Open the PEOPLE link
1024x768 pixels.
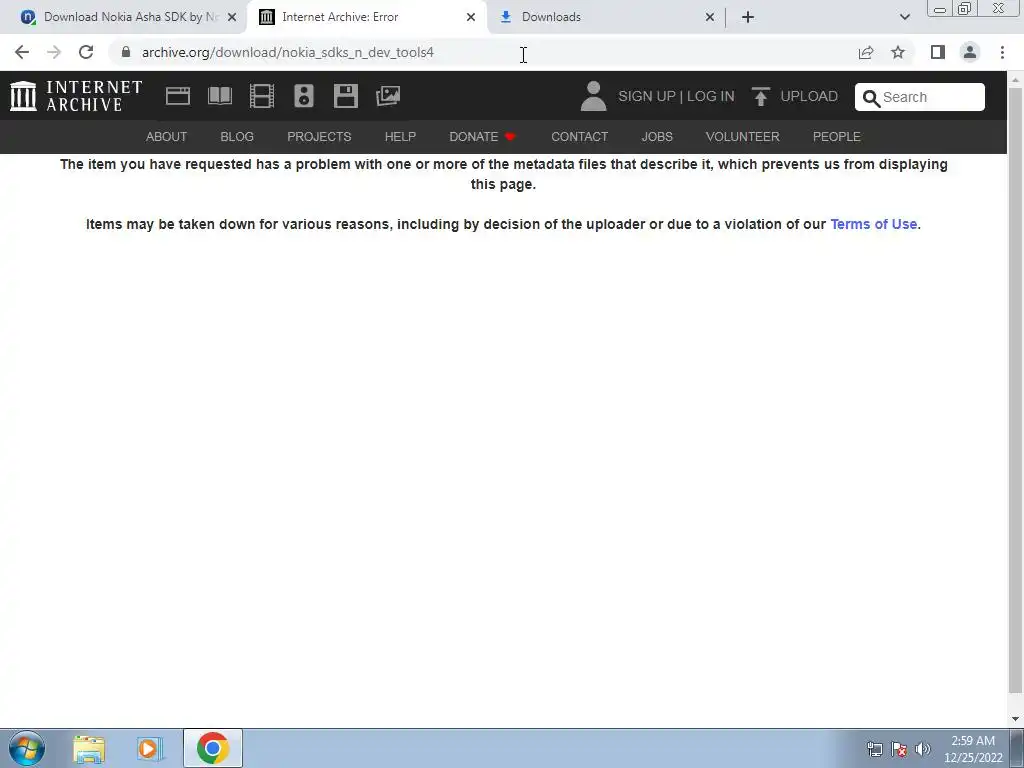[x=837, y=136]
